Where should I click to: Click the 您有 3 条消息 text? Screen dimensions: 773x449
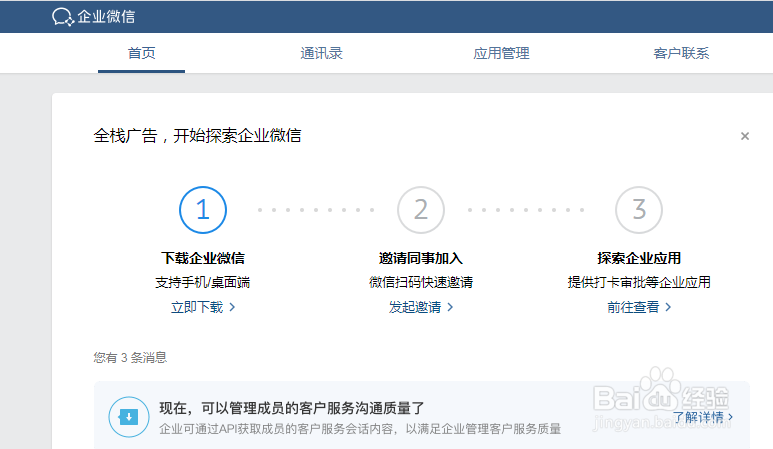click(130, 357)
